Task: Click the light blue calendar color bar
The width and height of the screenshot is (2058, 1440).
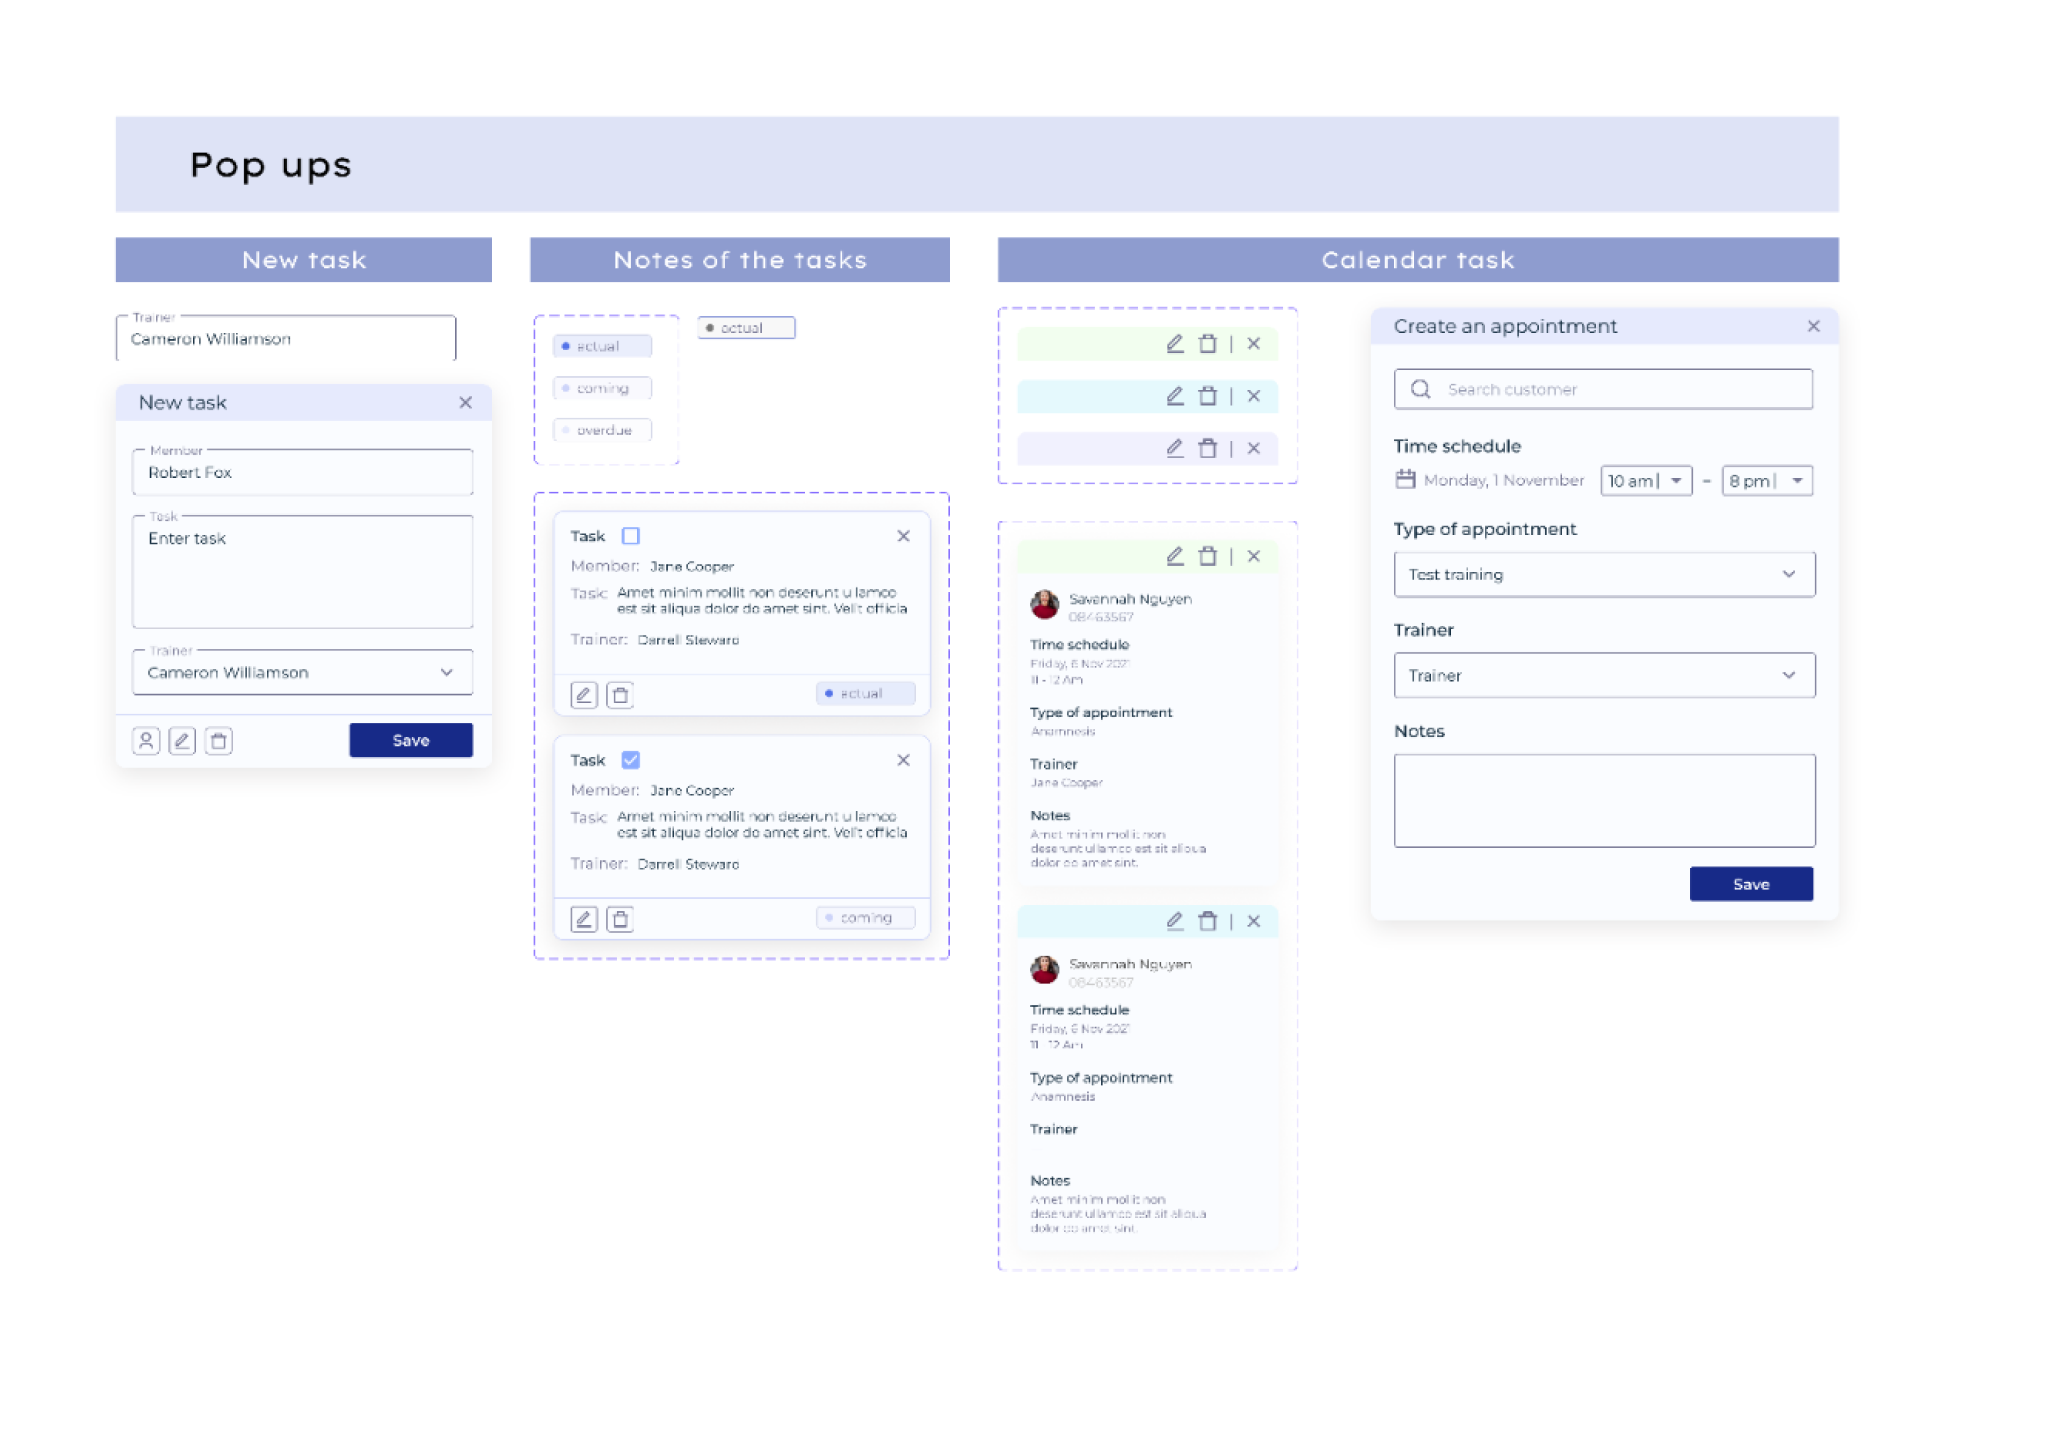Action: [x=1147, y=397]
